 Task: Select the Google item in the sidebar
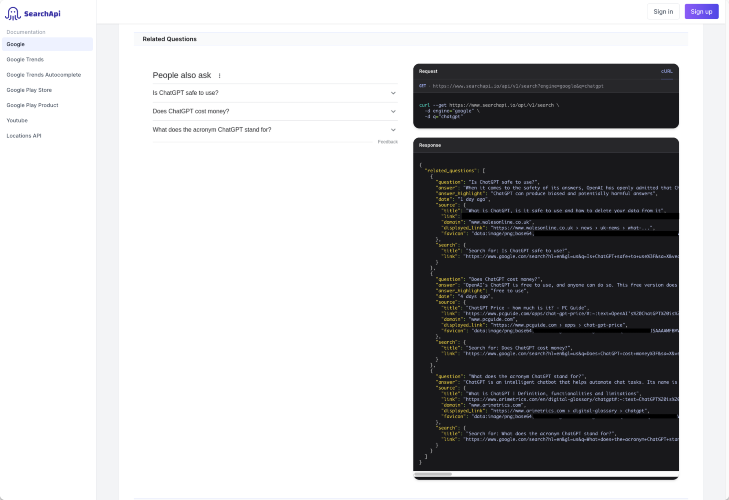point(47,44)
